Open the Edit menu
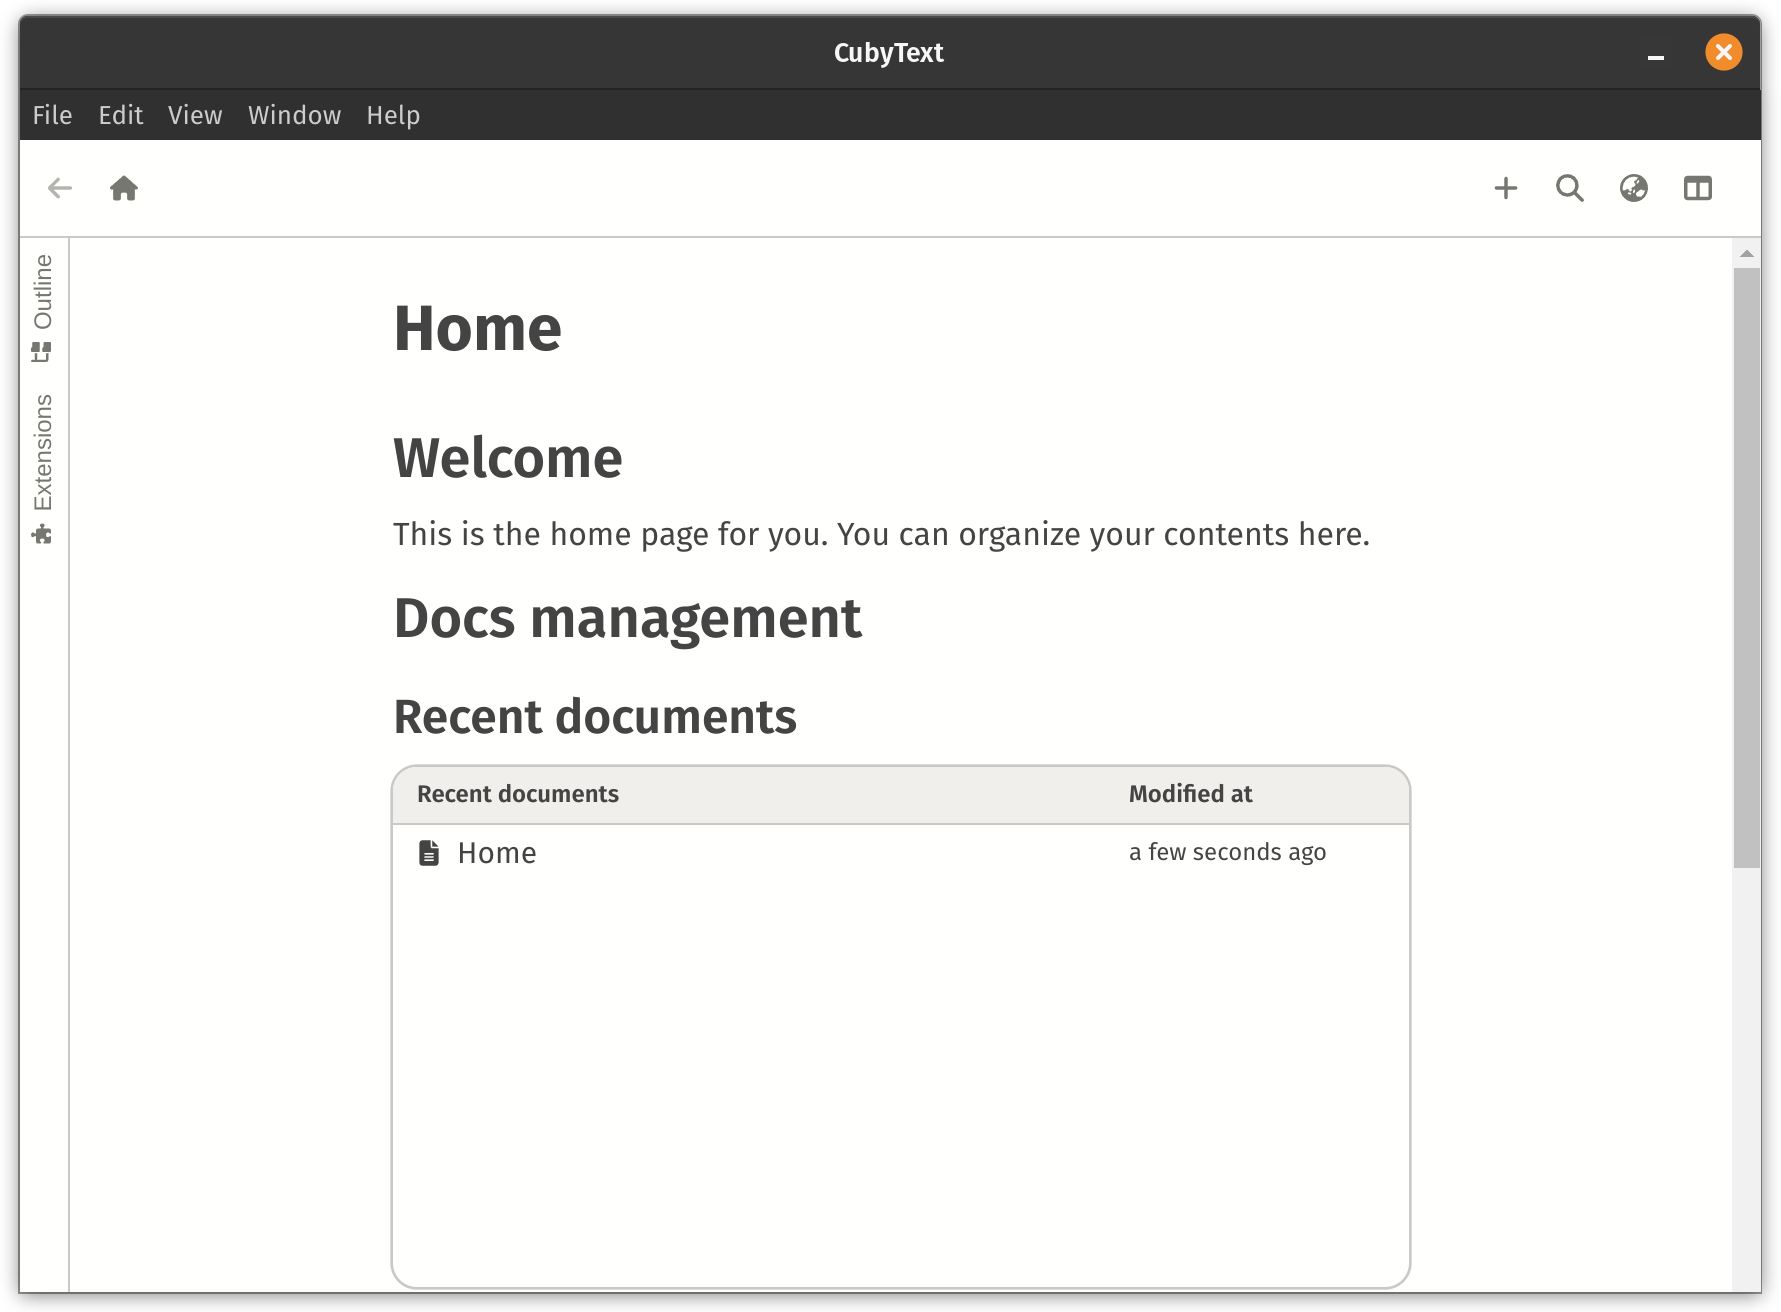This screenshot has width=1781, height=1312. (121, 115)
